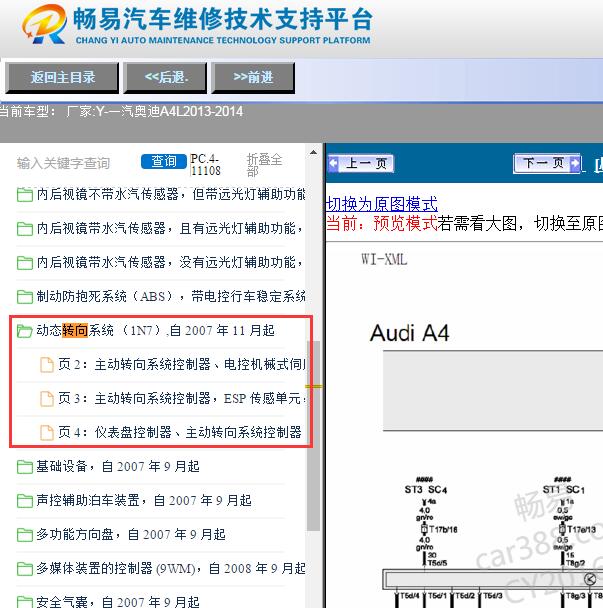The width and height of the screenshot is (603, 608).
Task: Expand 声控辅助泊车装置 folder
Action: 143,501
